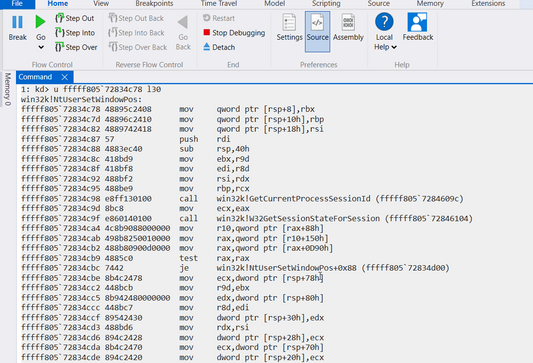Click Step Over Back button
The image size is (533, 363).
click(138, 47)
